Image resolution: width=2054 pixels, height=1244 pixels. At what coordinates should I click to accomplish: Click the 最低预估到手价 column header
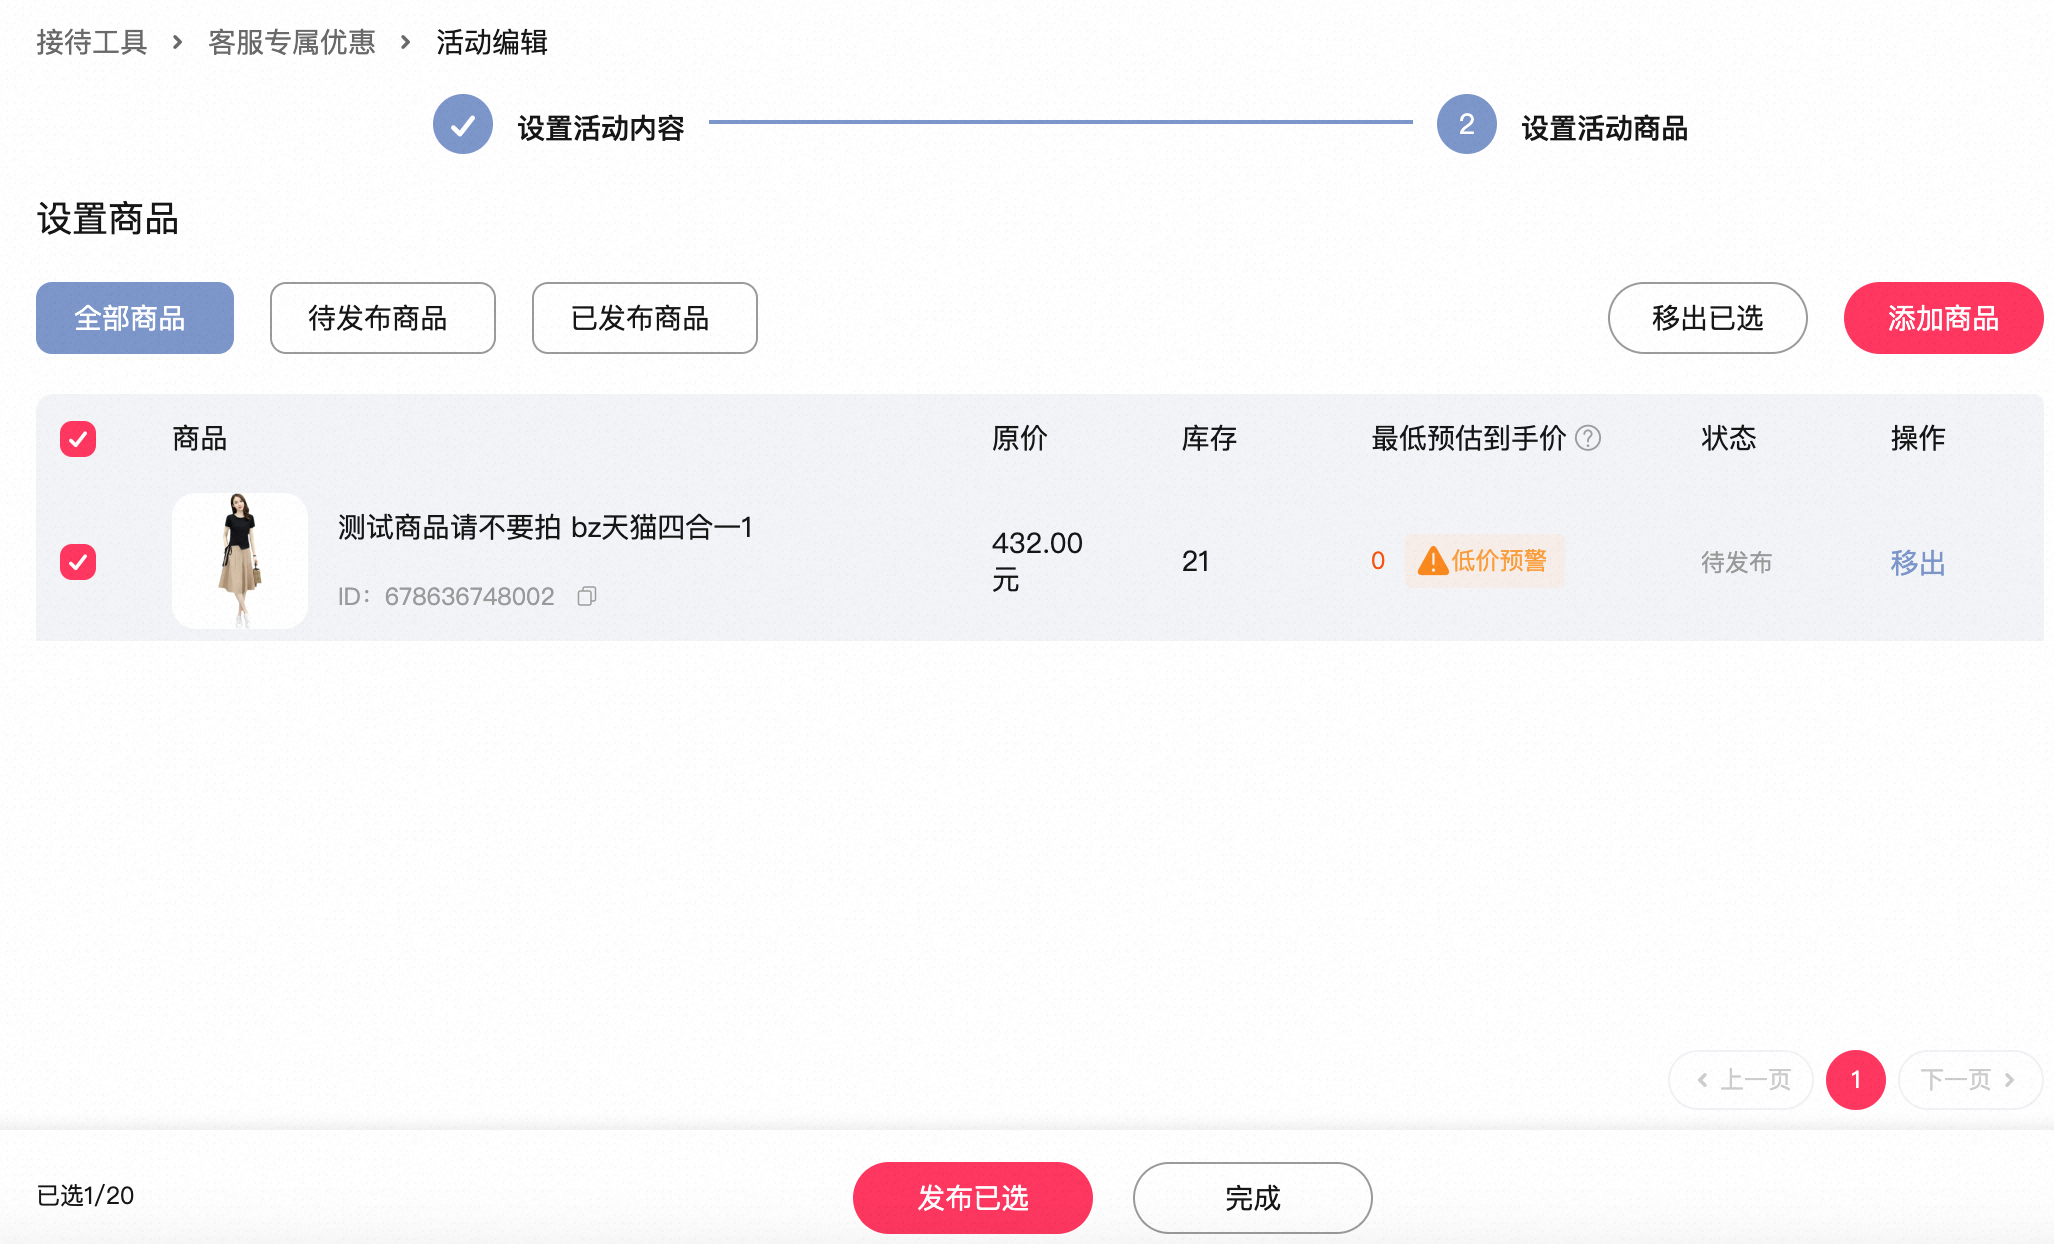tap(1469, 438)
